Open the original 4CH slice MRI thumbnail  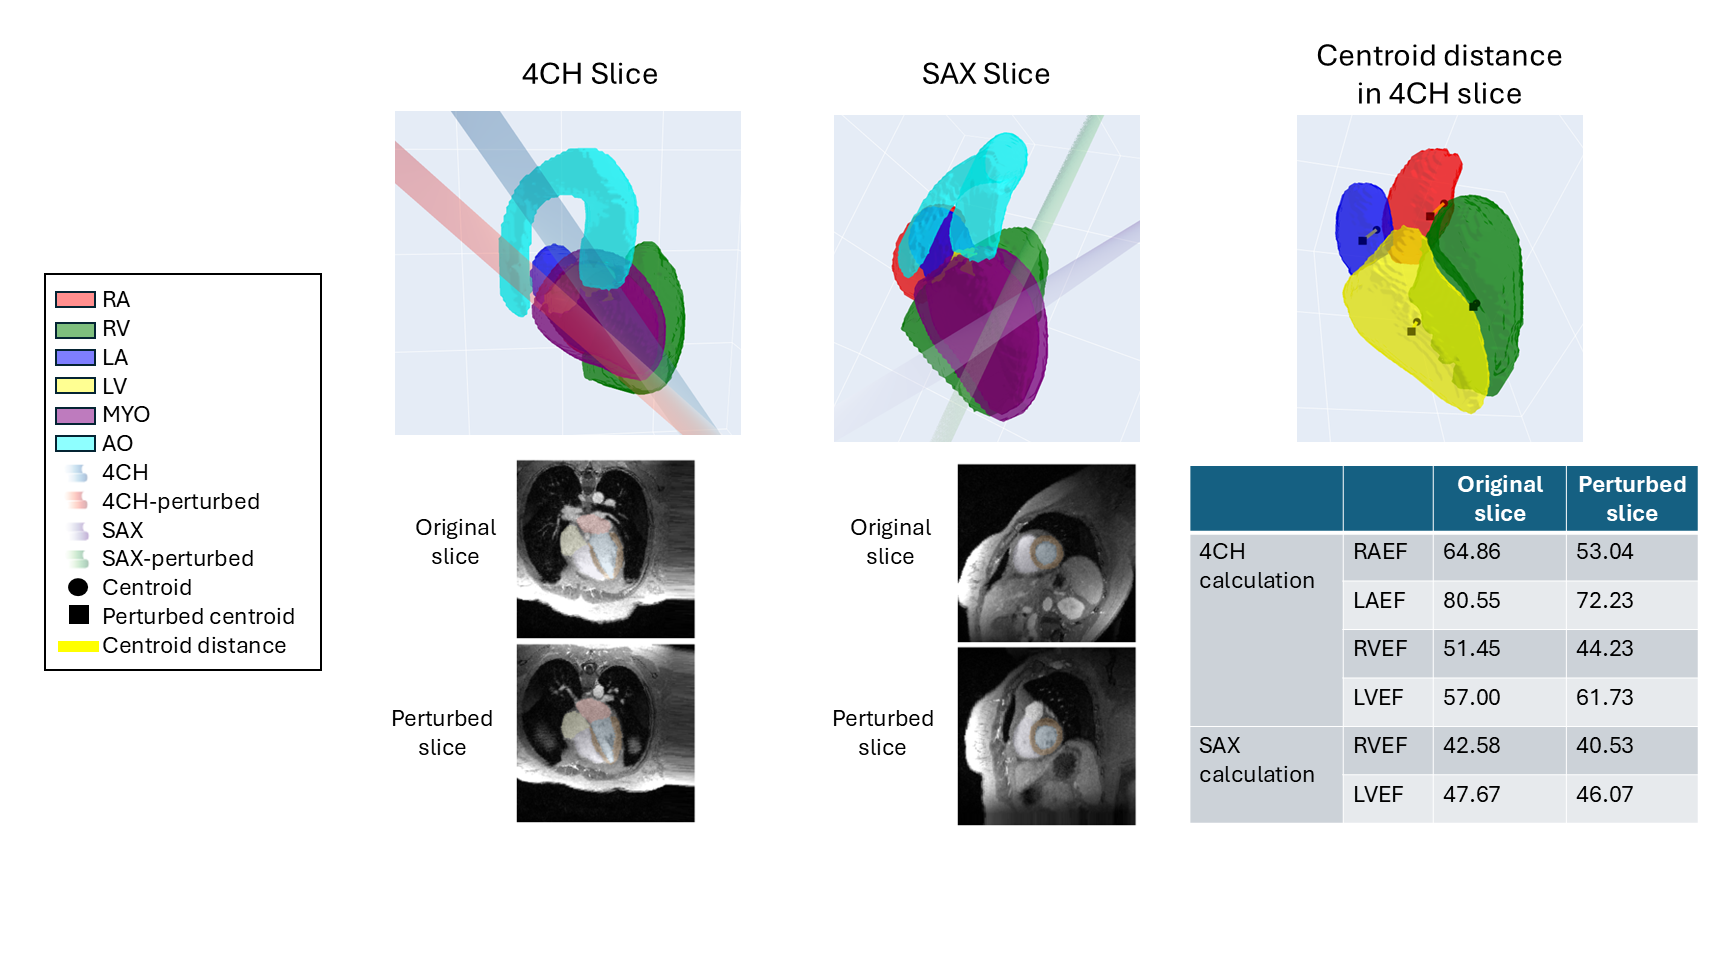605,549
